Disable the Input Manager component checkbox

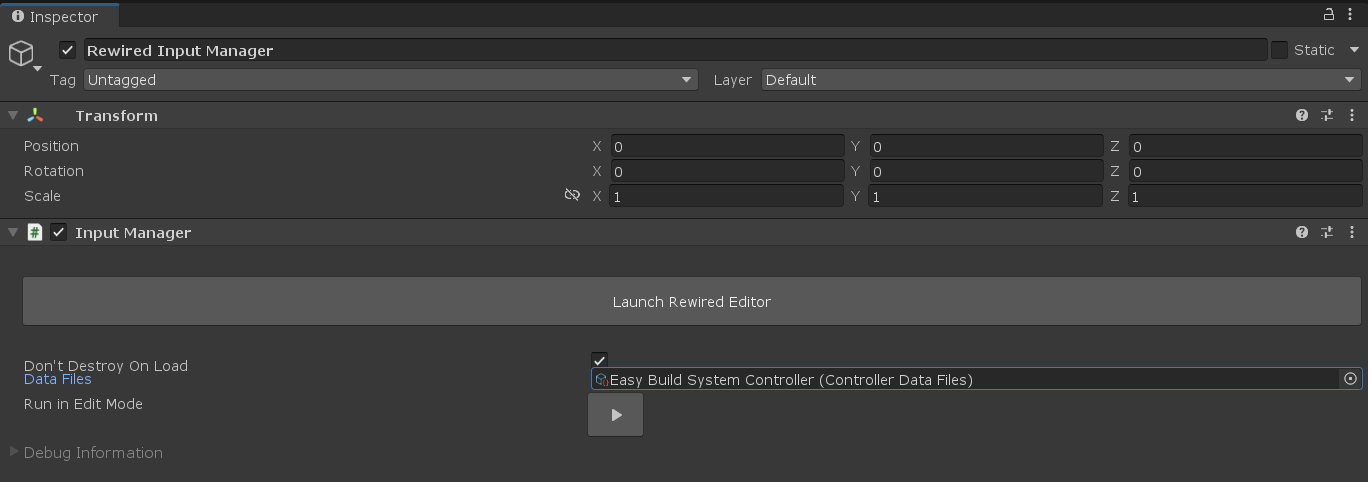pos(59,233)
